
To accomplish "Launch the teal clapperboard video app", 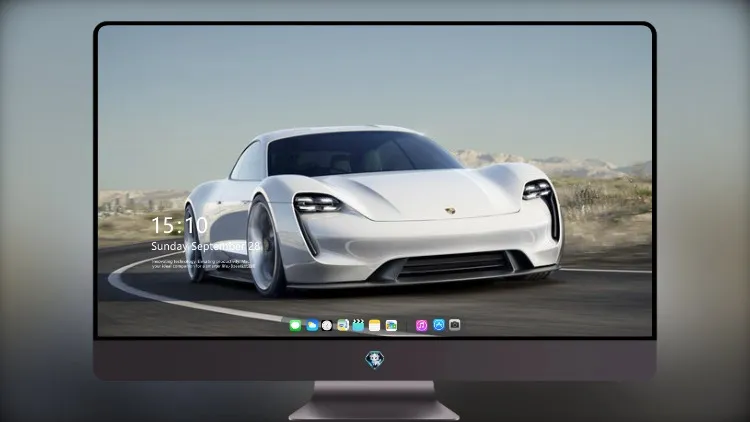I will pyautogui.click(x=358, y=325).
